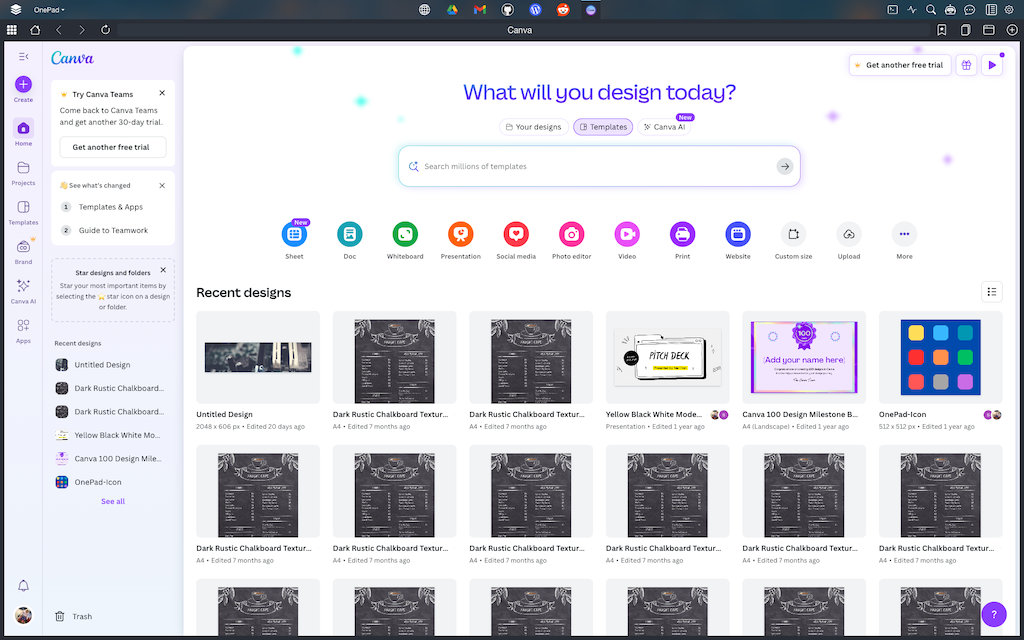
Task: Open the Create new design button
Action: coord(23,84)
